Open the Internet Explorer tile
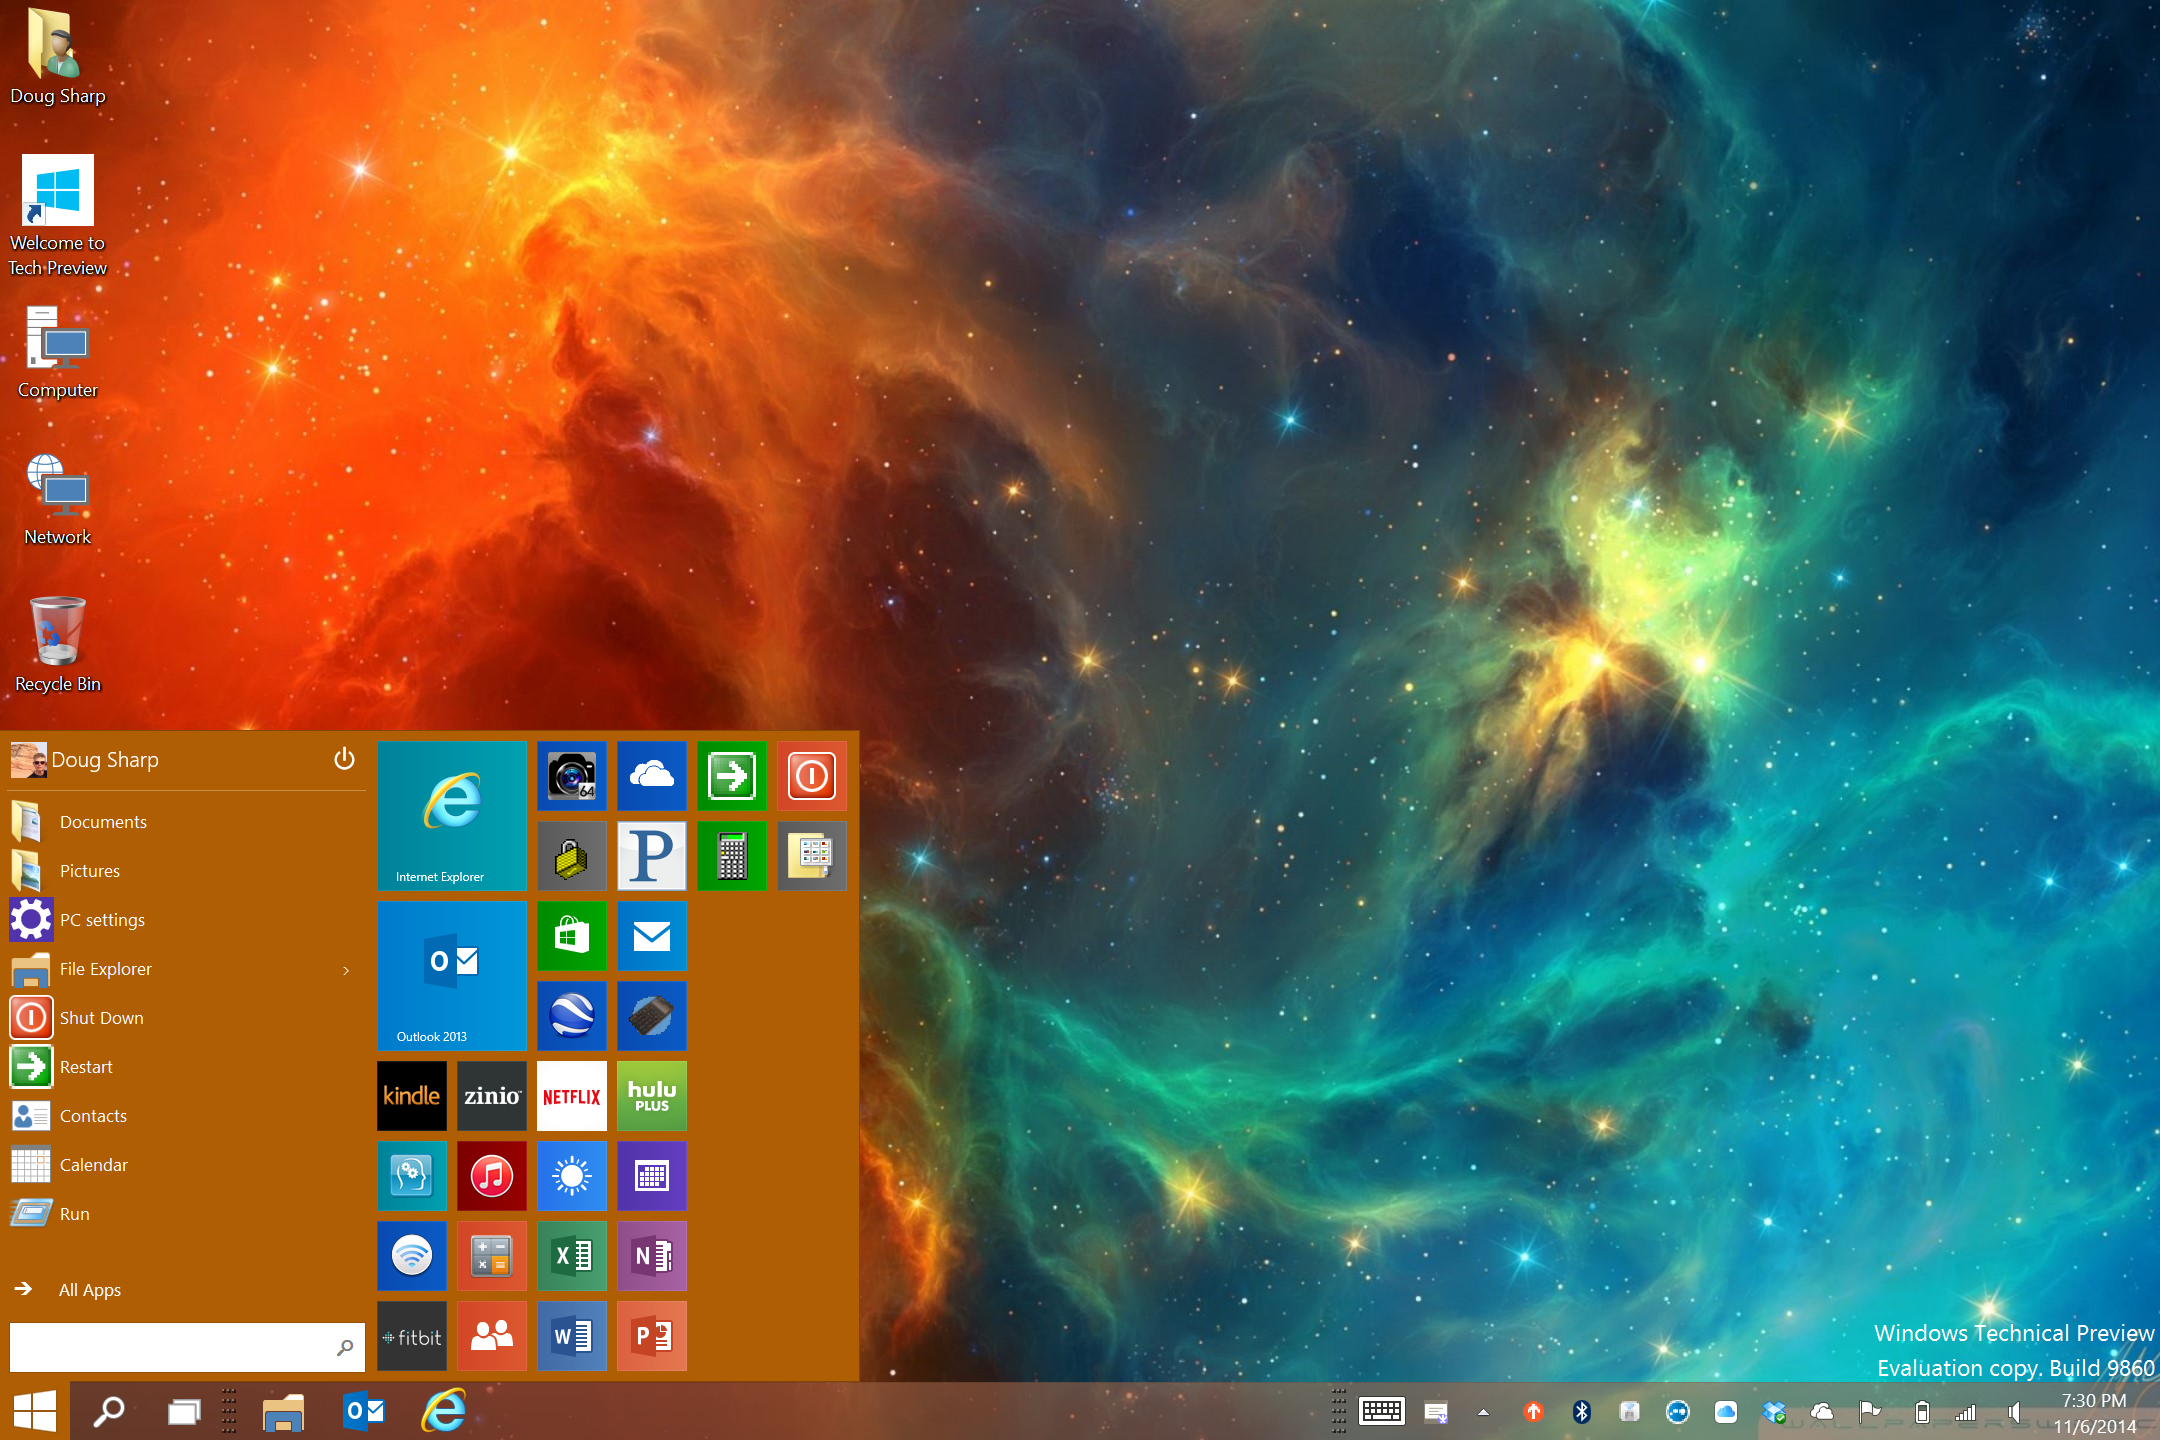The width and height of the screenshot is (2160, 1440). (452, 816)
